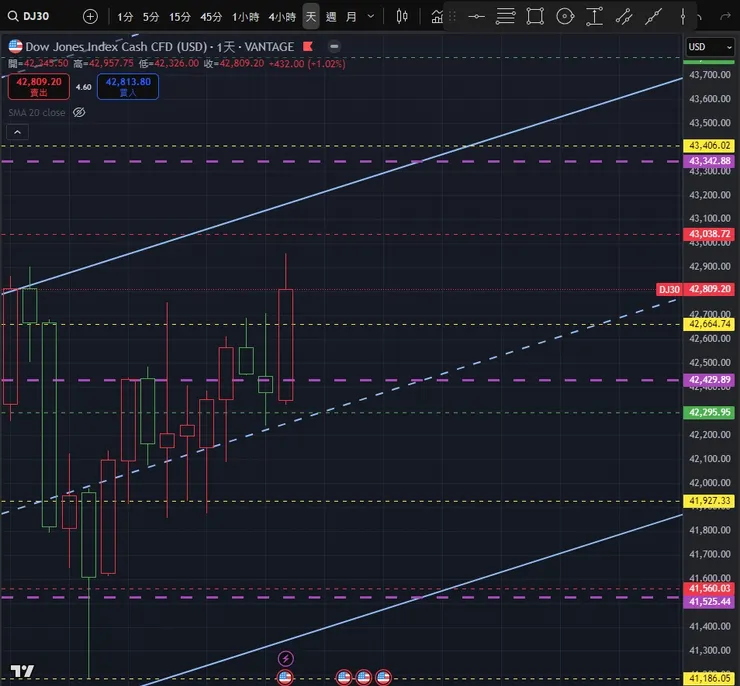Click the Dow Jones Index Cash CFD title
Screen dimensions: 740x686
pos(116,47)
